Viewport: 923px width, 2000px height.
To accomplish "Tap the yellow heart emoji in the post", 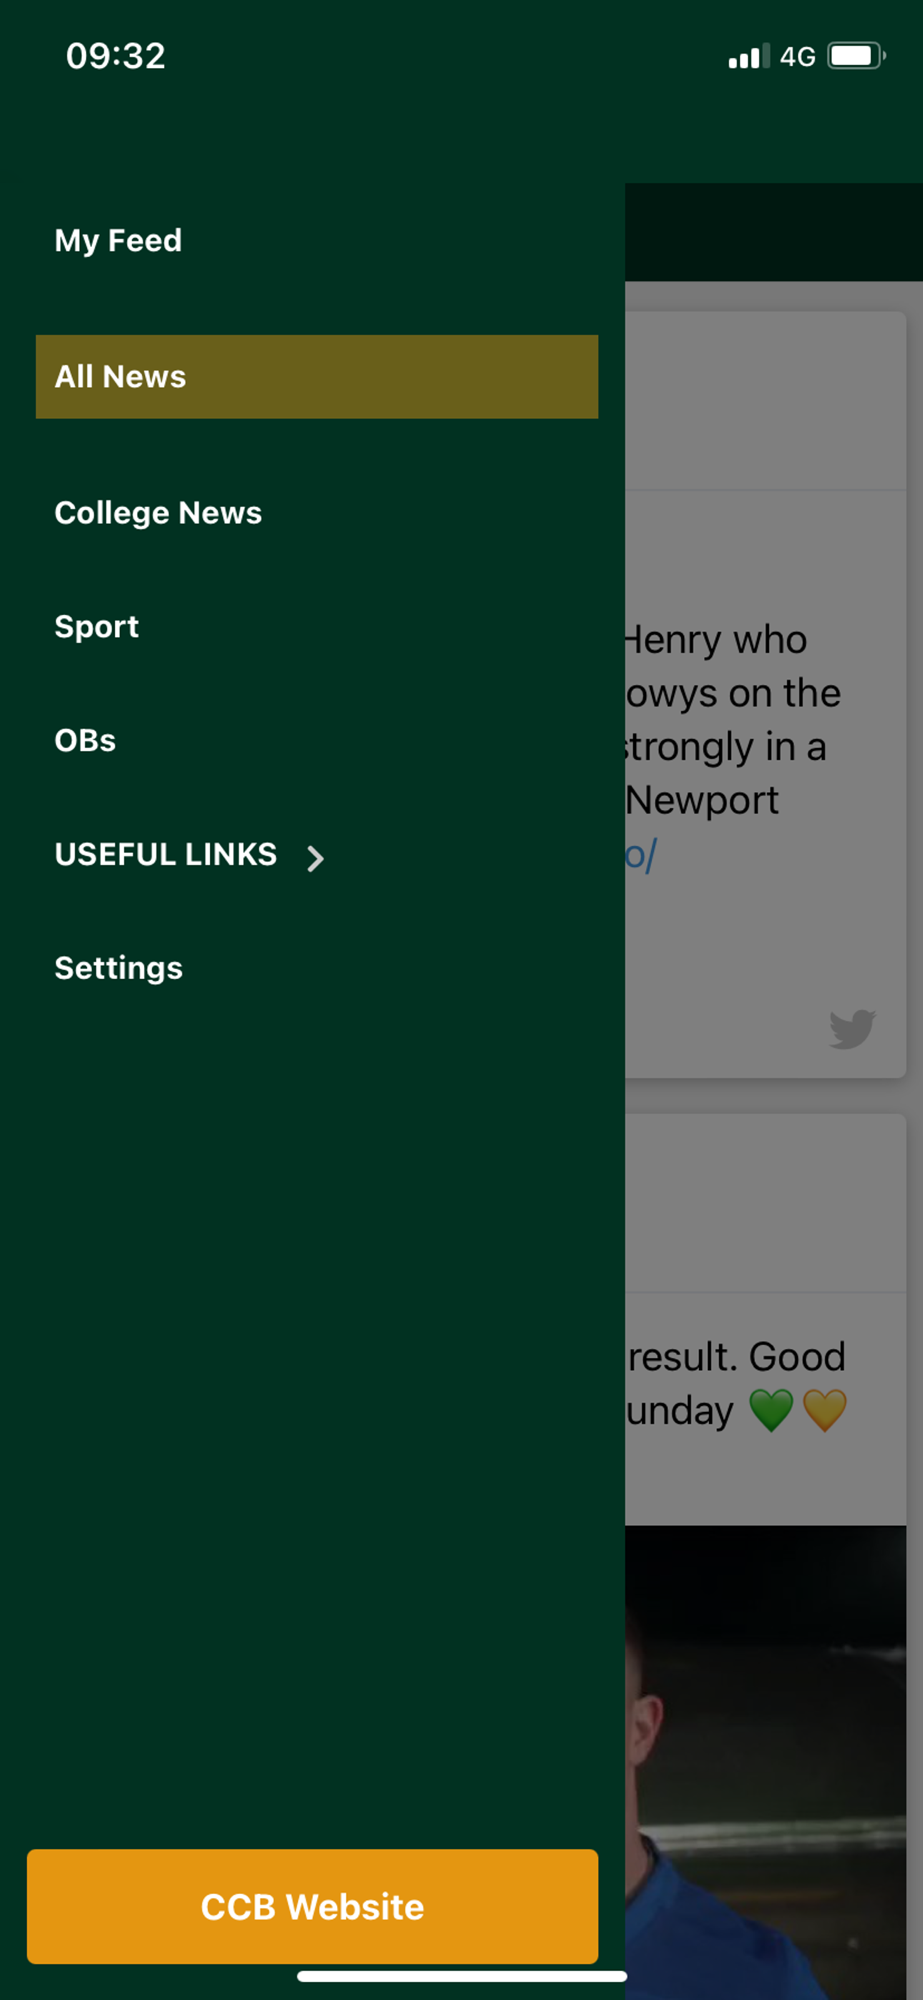I will [x=825, y=1410].
